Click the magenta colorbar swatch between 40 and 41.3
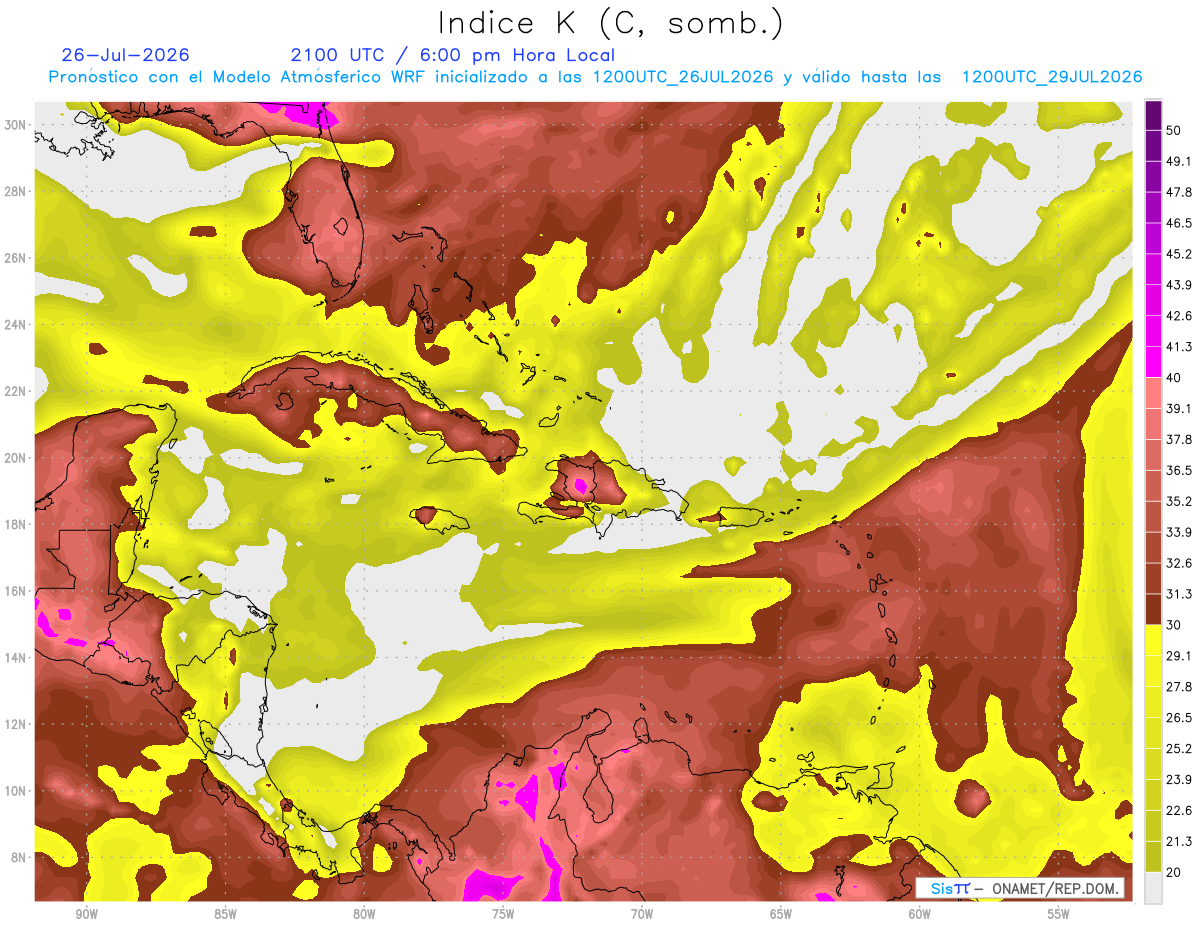Screen dimensions: 1200x927 point(1153,363)
